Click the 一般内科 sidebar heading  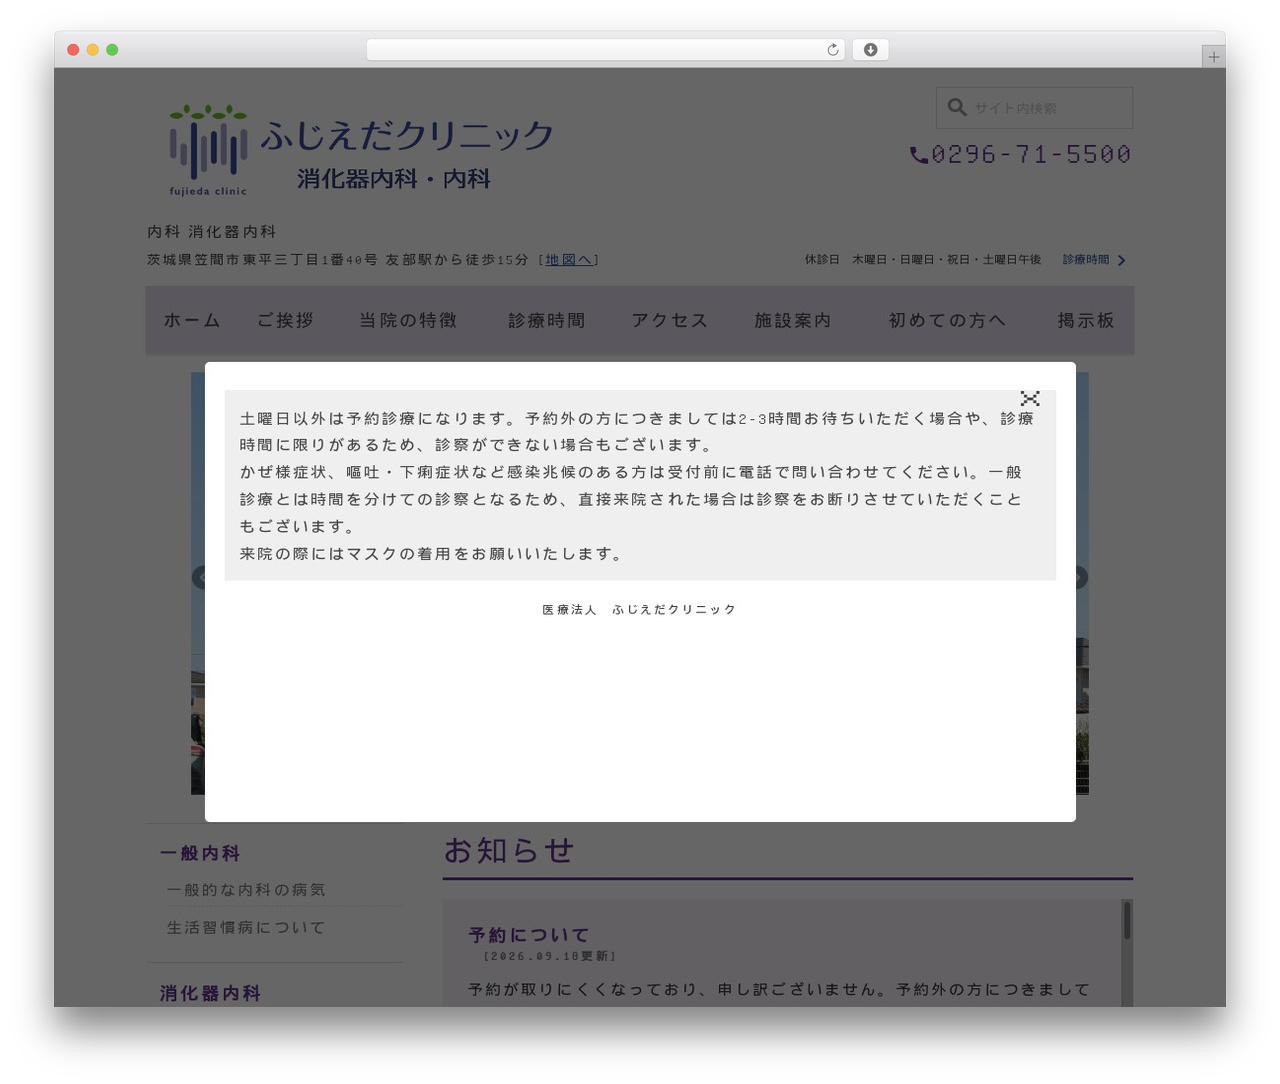coord(200,853)
